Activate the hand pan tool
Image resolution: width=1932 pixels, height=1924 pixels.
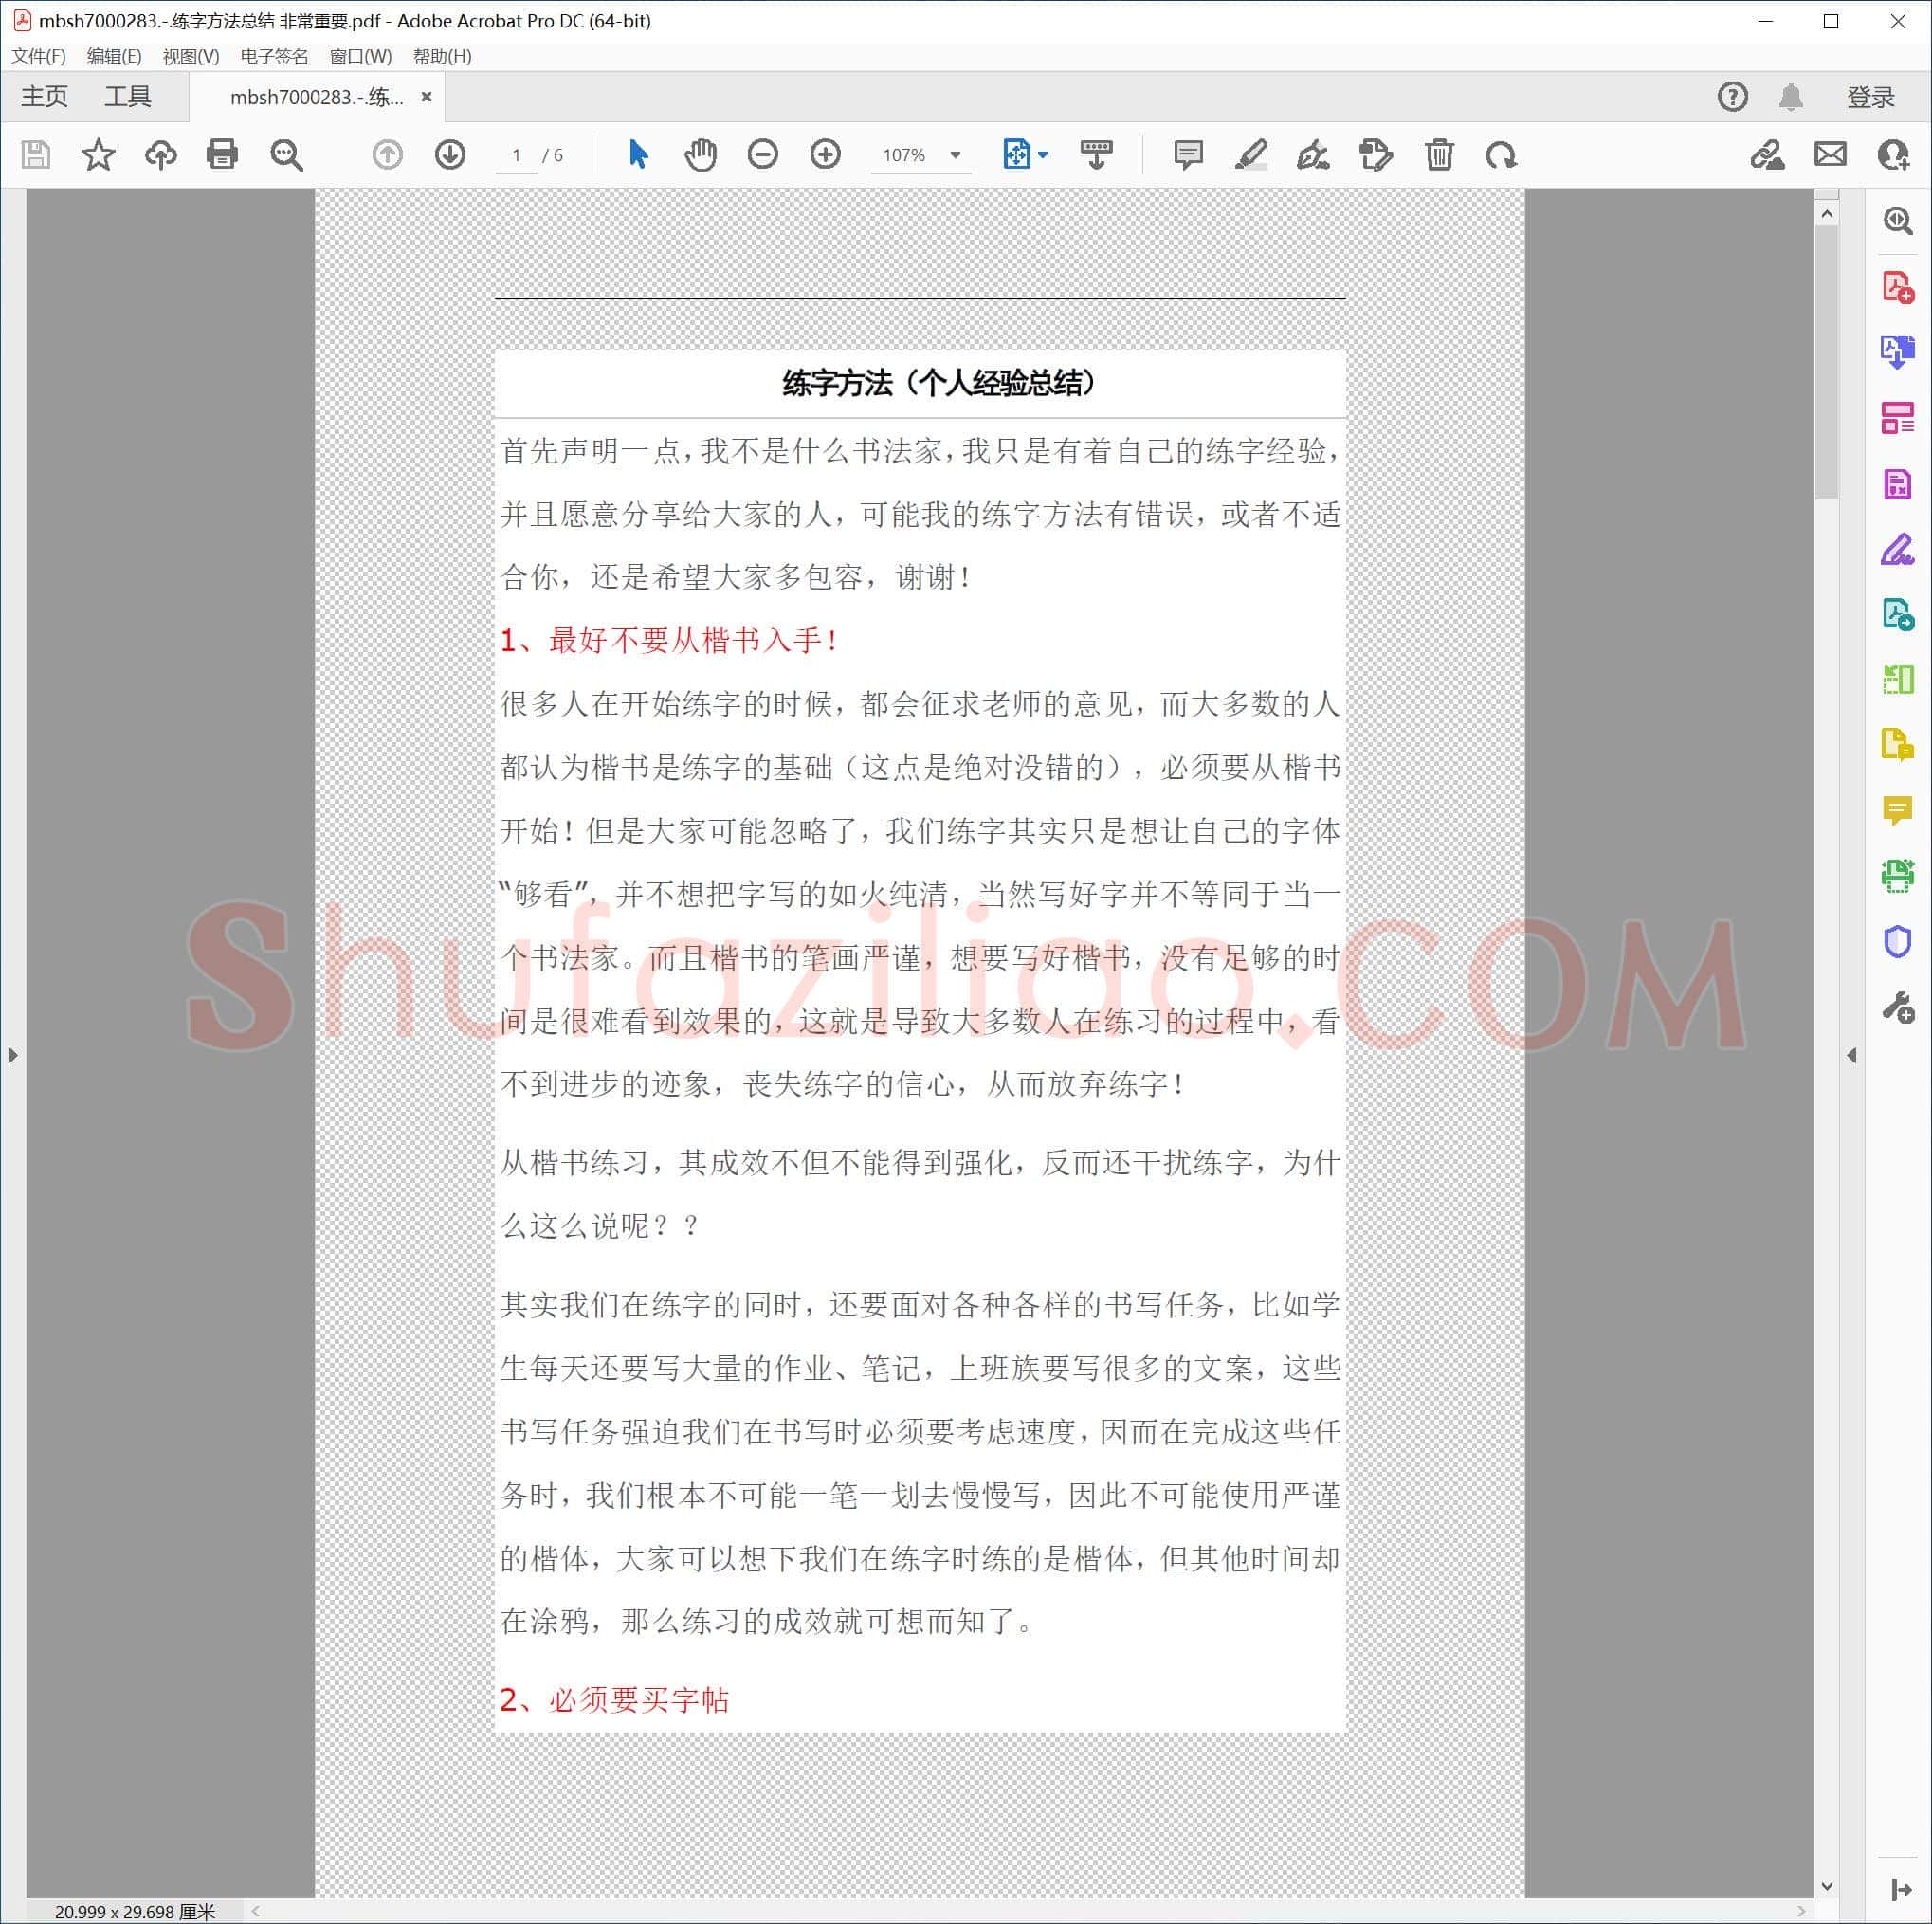(700, 155)
